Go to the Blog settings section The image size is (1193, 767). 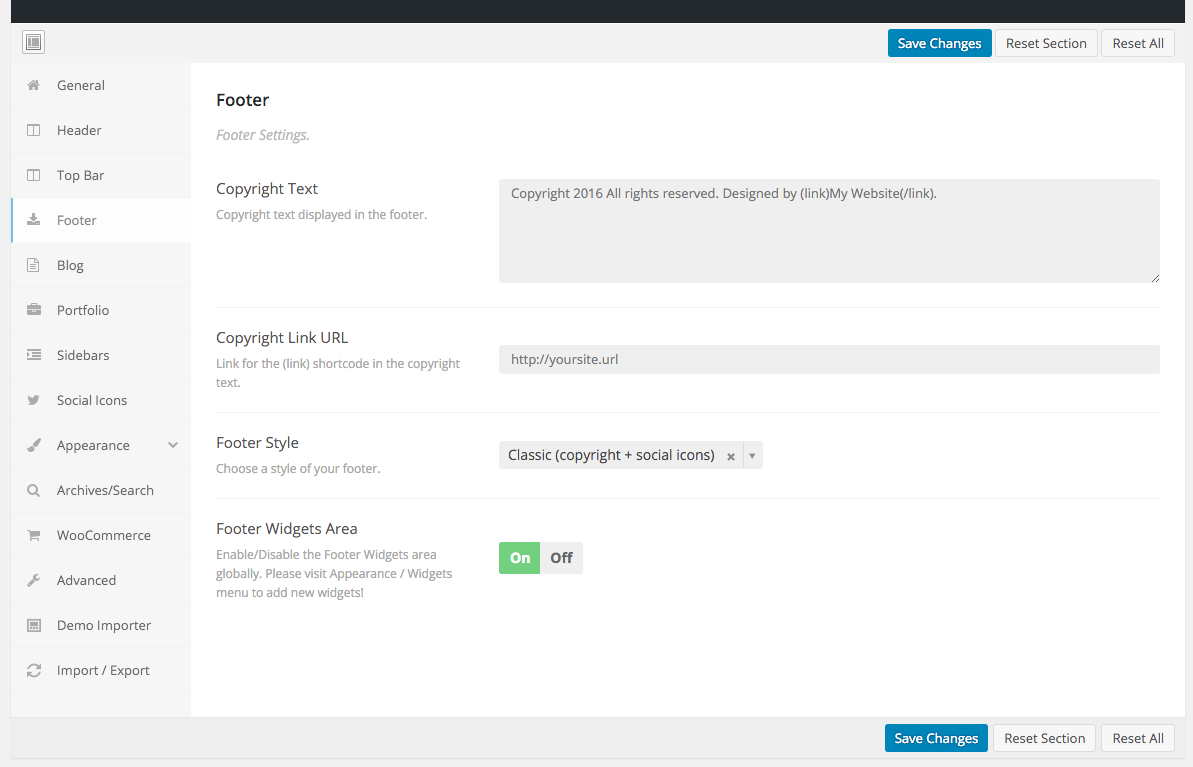pos(70,265)
